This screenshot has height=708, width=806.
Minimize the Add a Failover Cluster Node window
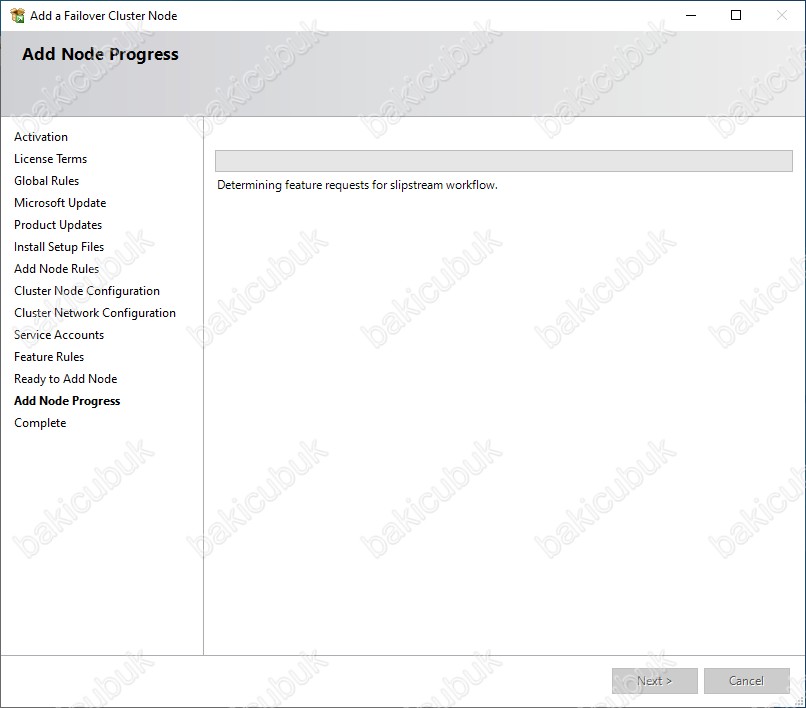point(691,15)
